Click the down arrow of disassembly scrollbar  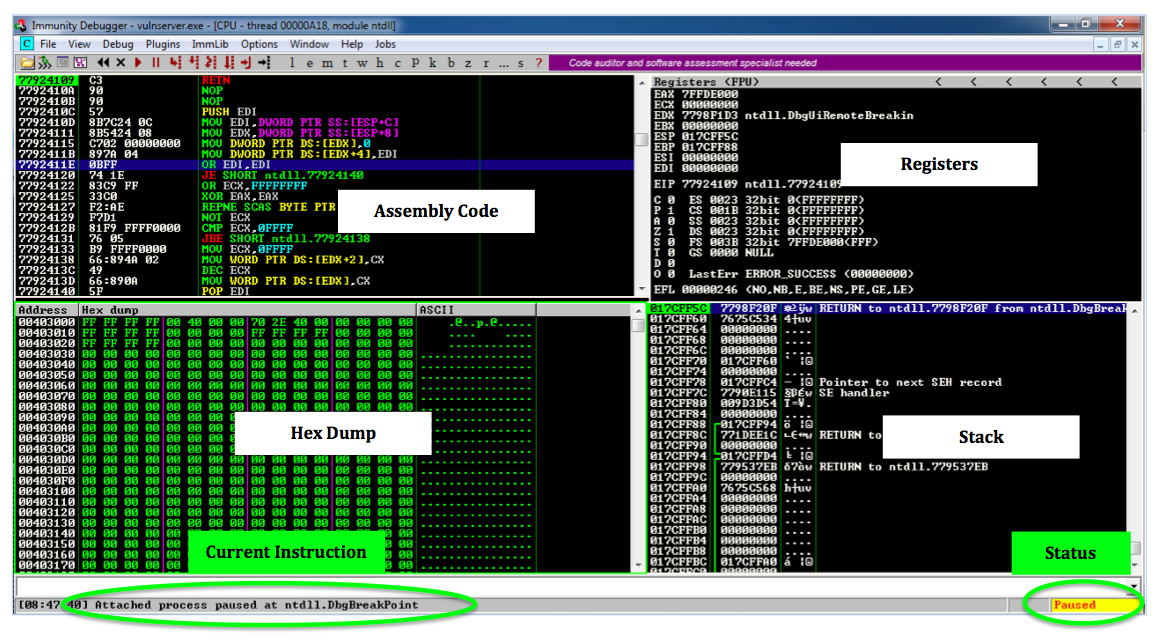pos(641,290)
